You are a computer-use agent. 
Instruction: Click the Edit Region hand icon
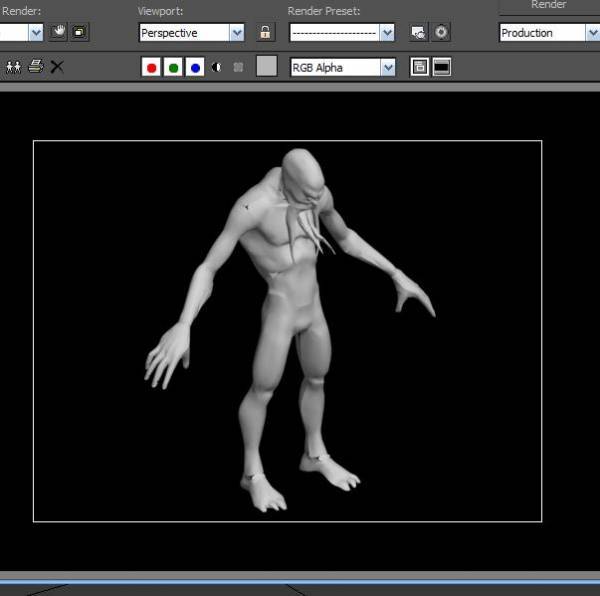[59, 32]
